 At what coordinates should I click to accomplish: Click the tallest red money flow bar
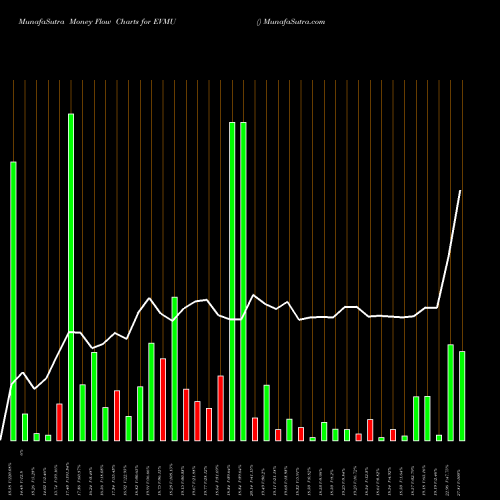163,399
